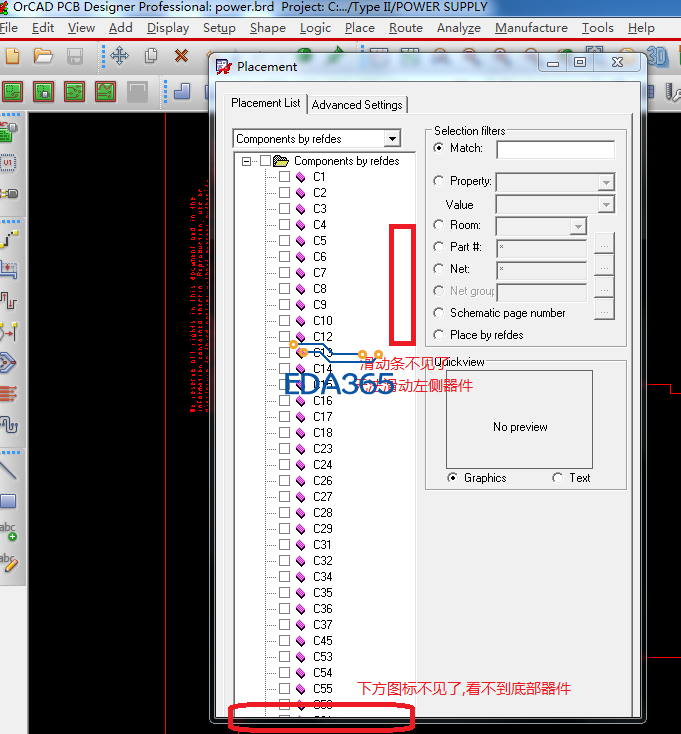Open the Value dropdown list
Viewport: 681px width, 734px height.
coord(606,205)
